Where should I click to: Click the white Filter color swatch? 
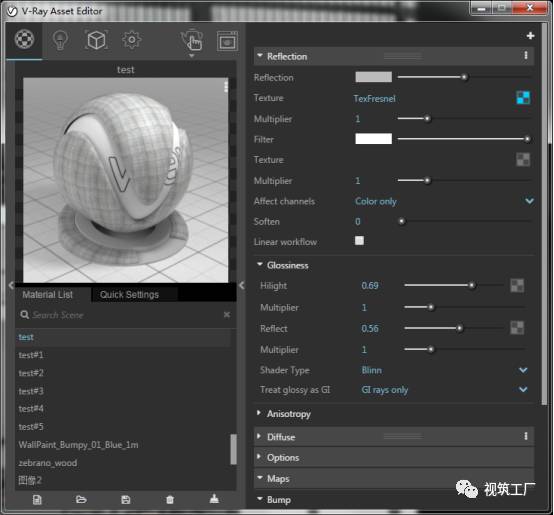(373, 138)
